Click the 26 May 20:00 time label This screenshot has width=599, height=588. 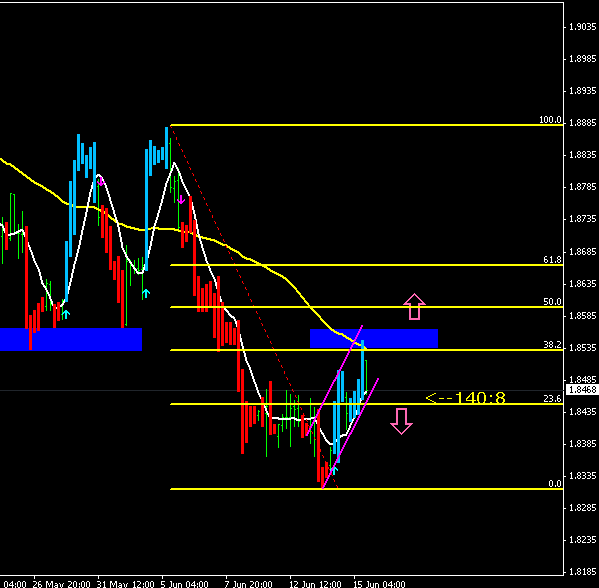point(61,584)
